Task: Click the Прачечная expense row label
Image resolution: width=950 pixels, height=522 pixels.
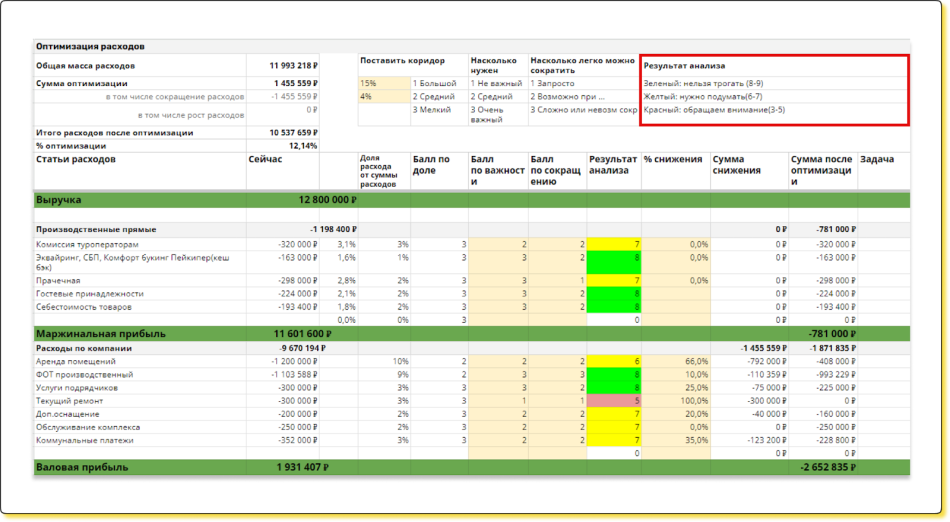Action: (58, 281)
